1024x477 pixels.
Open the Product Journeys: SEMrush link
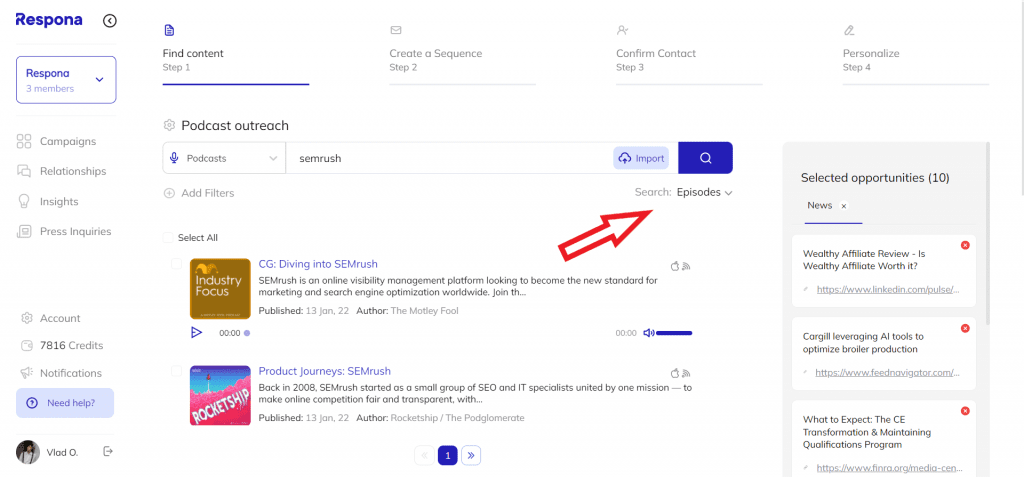tap(325, 371)
